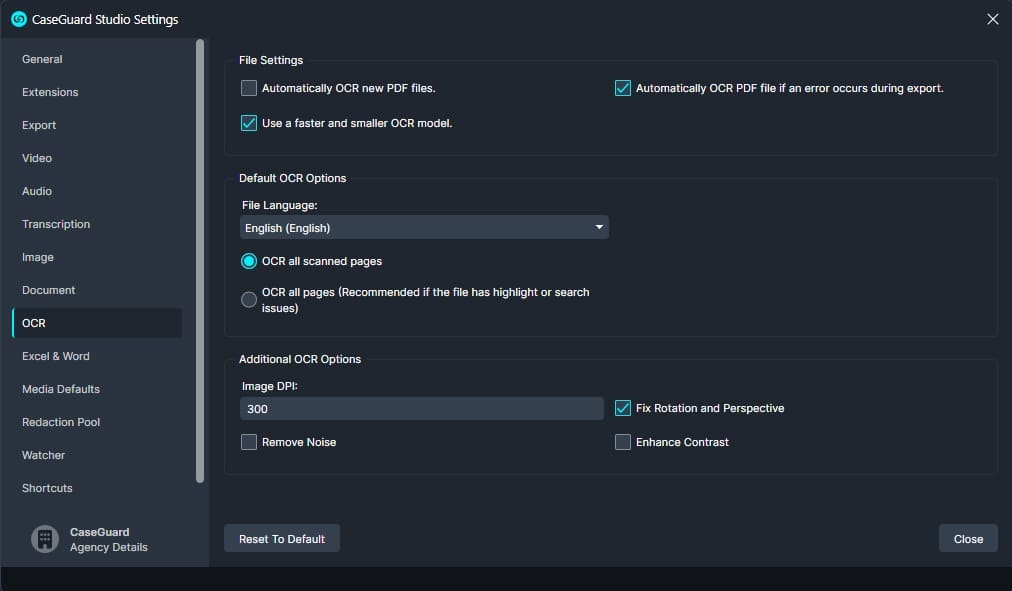The height and width of the screenshot is (591, 1012).
Task: Uncheck faster and smaller OCR model option
Action: pos(249,124)
